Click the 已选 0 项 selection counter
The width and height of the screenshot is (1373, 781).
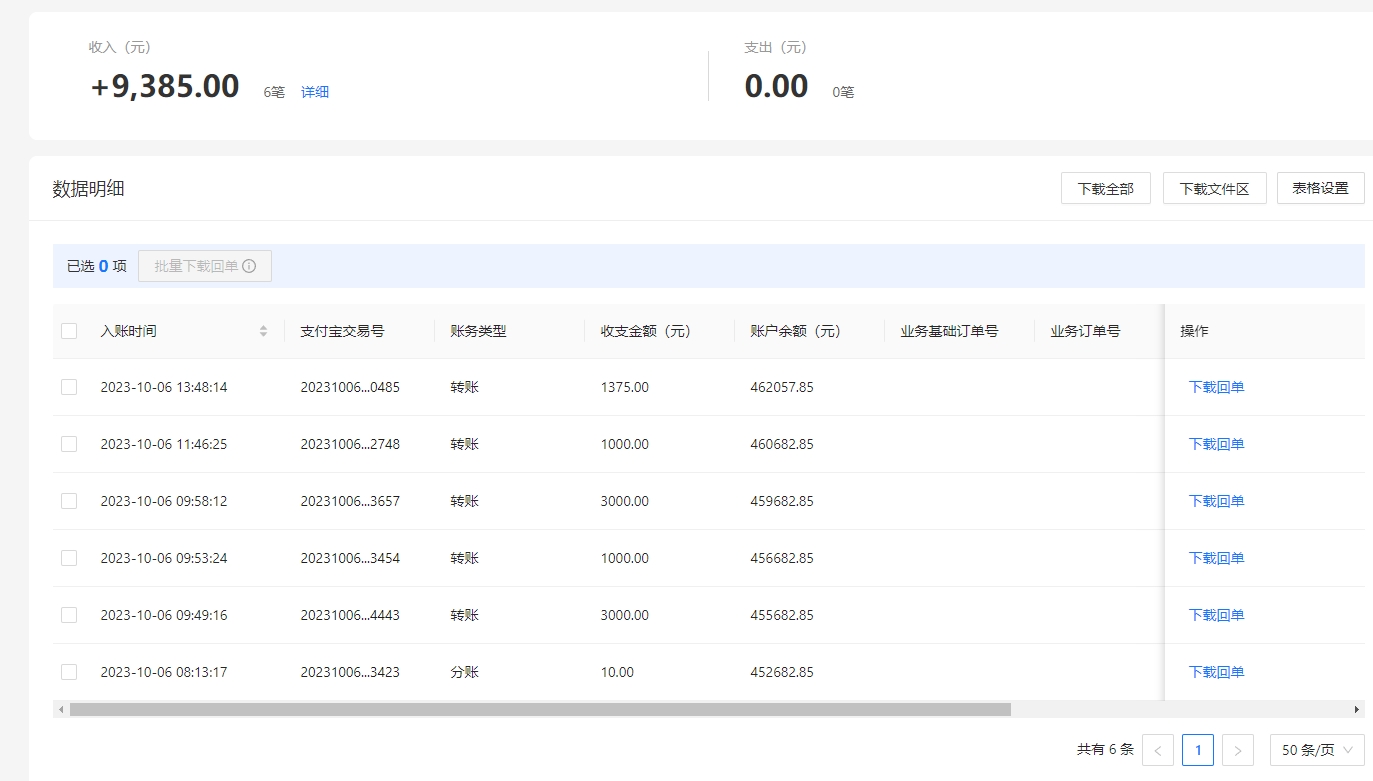coord(97,266)
